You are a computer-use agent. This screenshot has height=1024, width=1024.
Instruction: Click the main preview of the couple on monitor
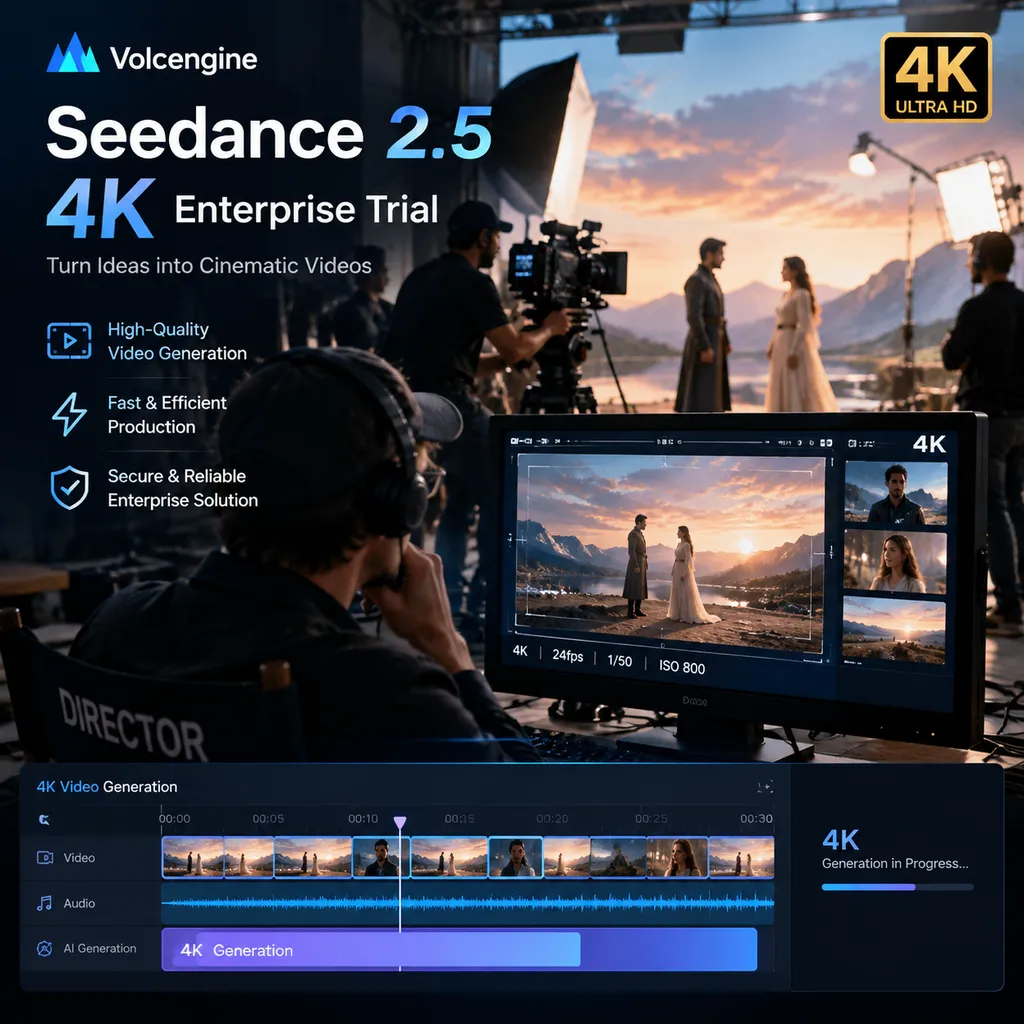click(669, 552)
